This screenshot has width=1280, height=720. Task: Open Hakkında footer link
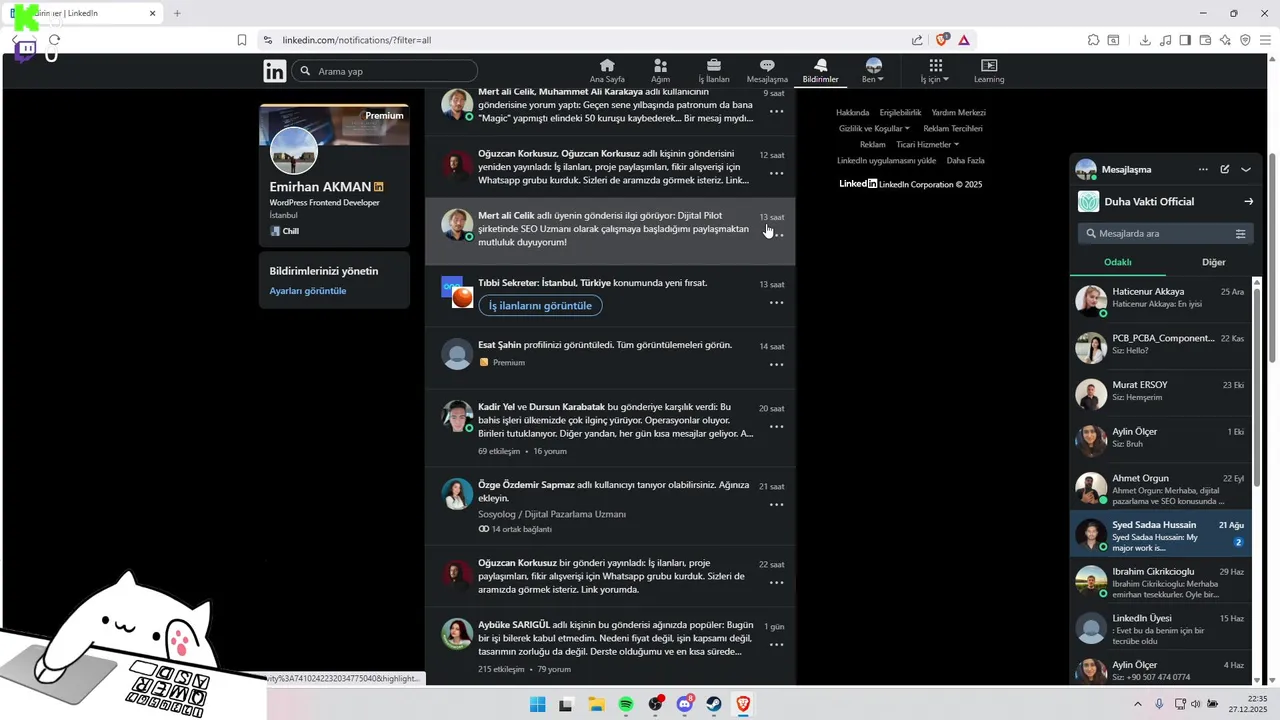852,113
